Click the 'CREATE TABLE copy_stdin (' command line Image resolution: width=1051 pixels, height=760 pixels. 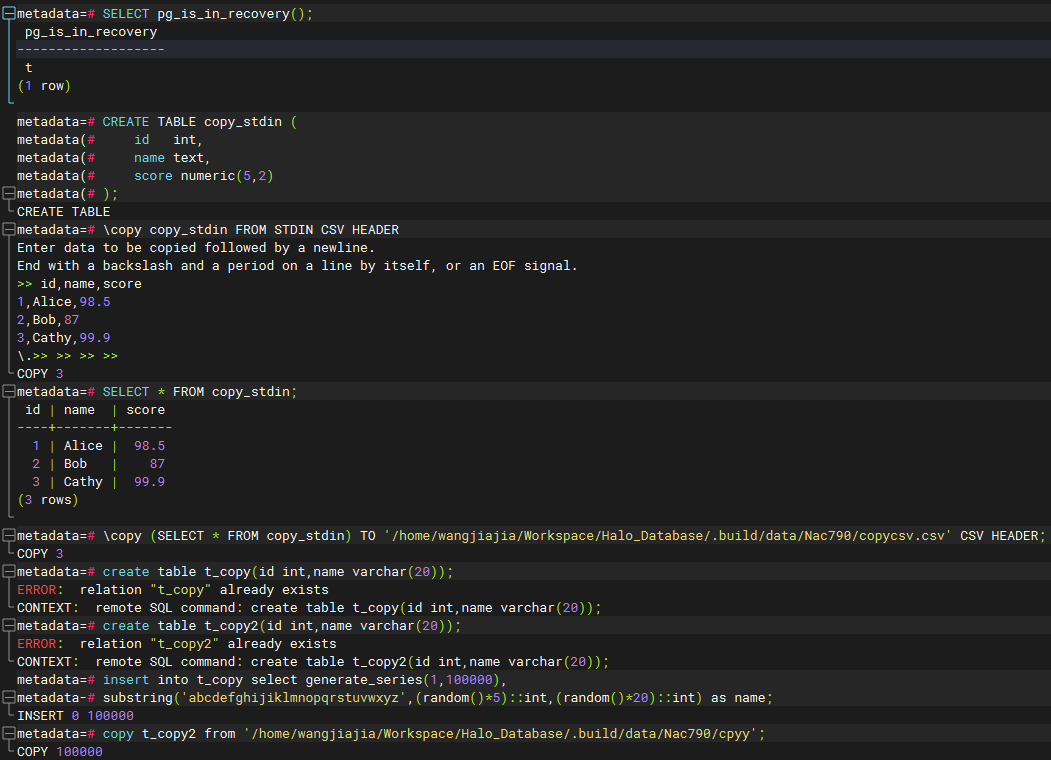pyautogui.click(x=157, y=122)
